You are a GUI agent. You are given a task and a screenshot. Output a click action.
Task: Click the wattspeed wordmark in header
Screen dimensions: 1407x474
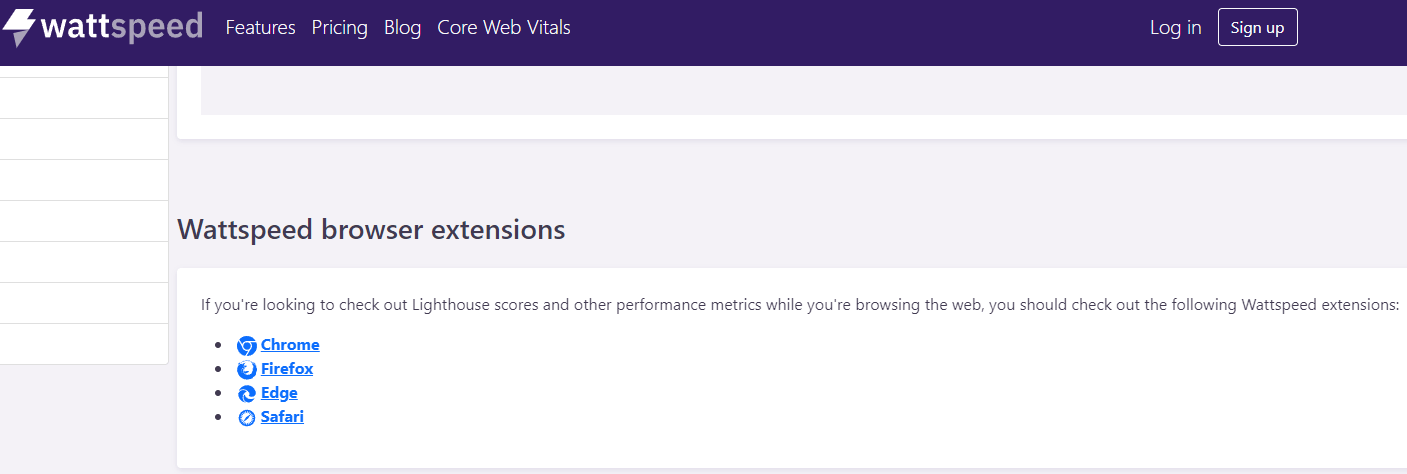click(x=121, y=26)
